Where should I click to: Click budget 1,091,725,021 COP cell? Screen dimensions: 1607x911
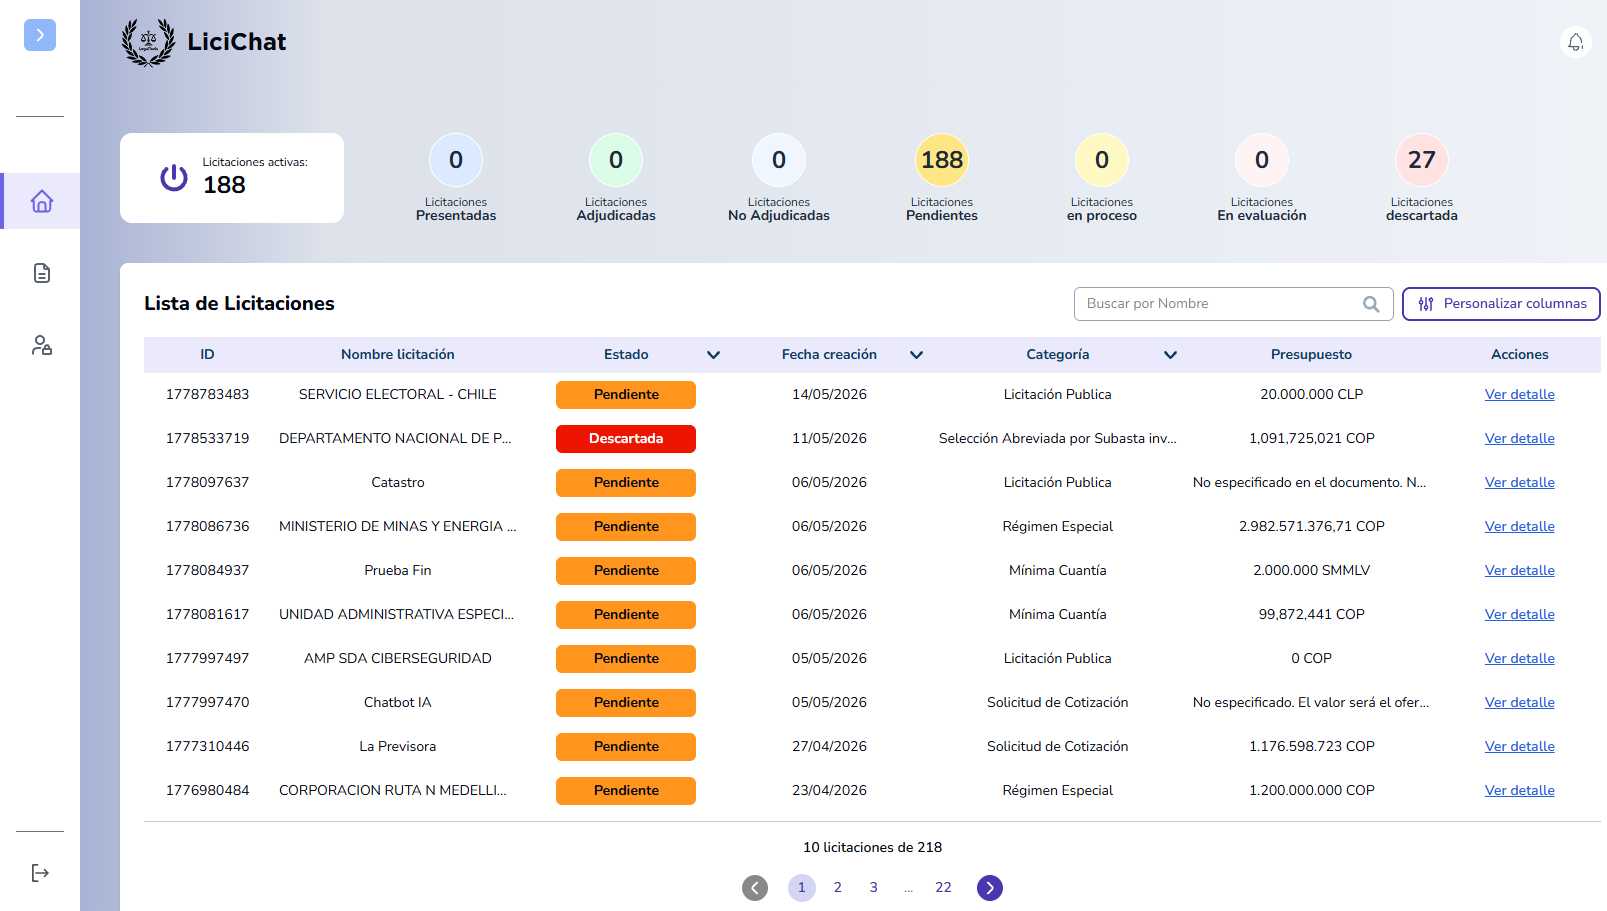pos(1311,439)
